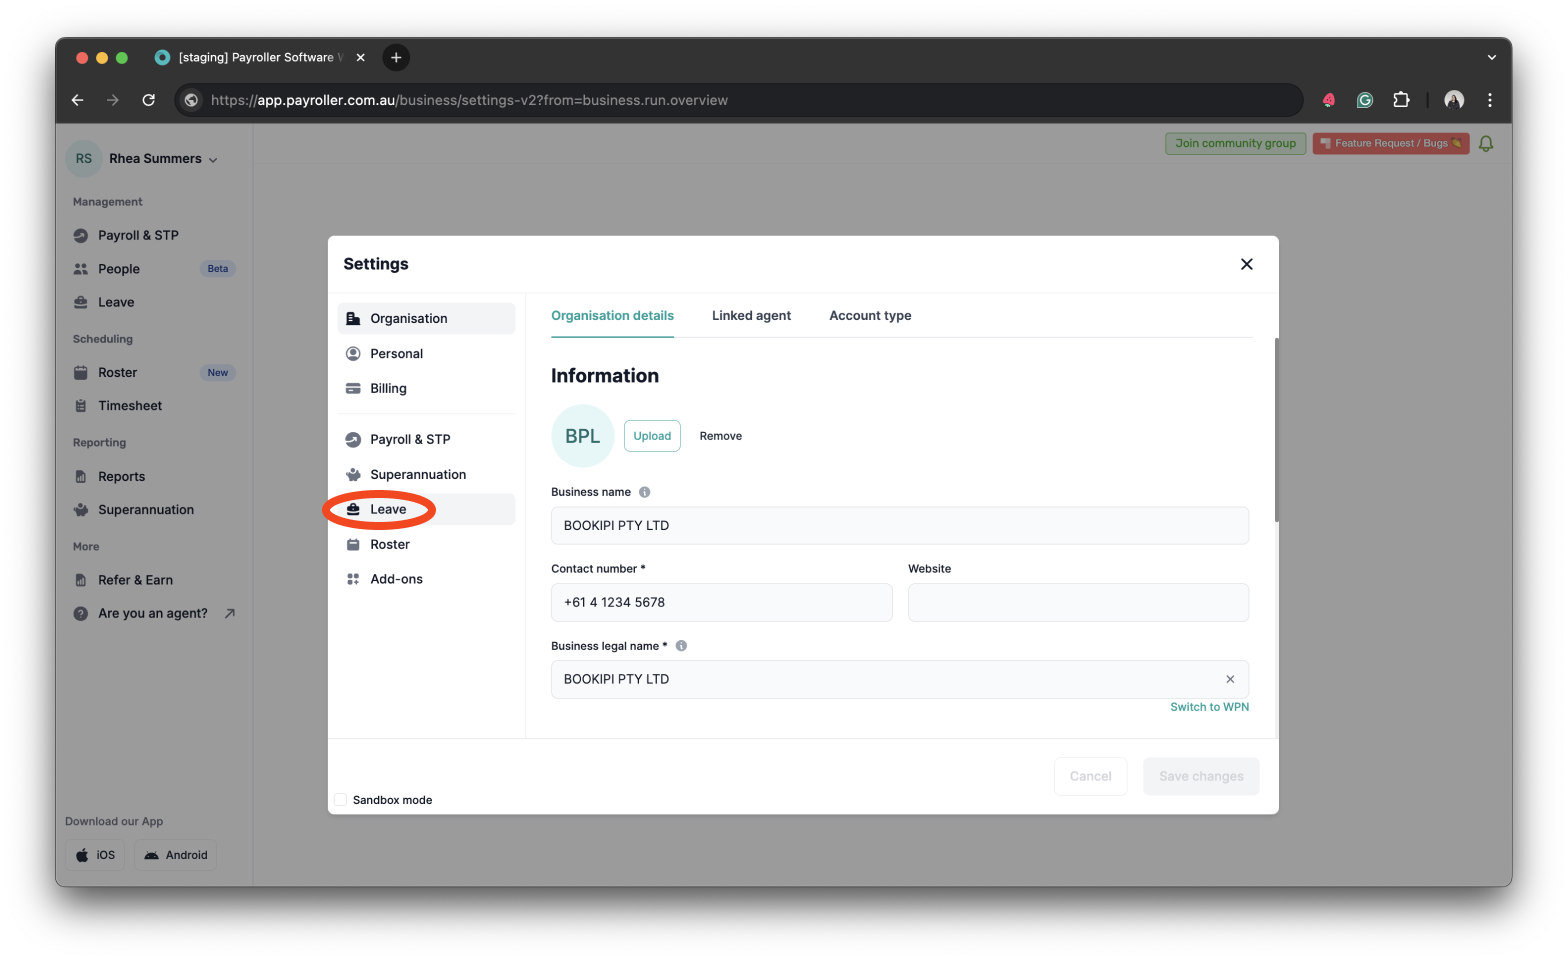Go forward in browser

(x=113, y=100)
